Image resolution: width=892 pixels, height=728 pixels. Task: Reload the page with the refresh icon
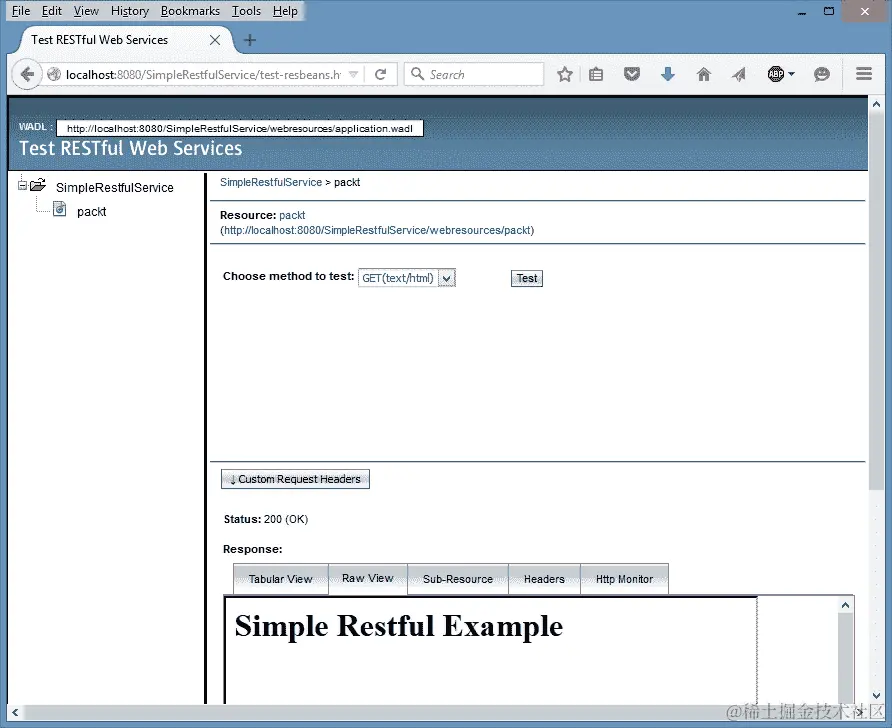pyautogui.click(x=381, y=75)
